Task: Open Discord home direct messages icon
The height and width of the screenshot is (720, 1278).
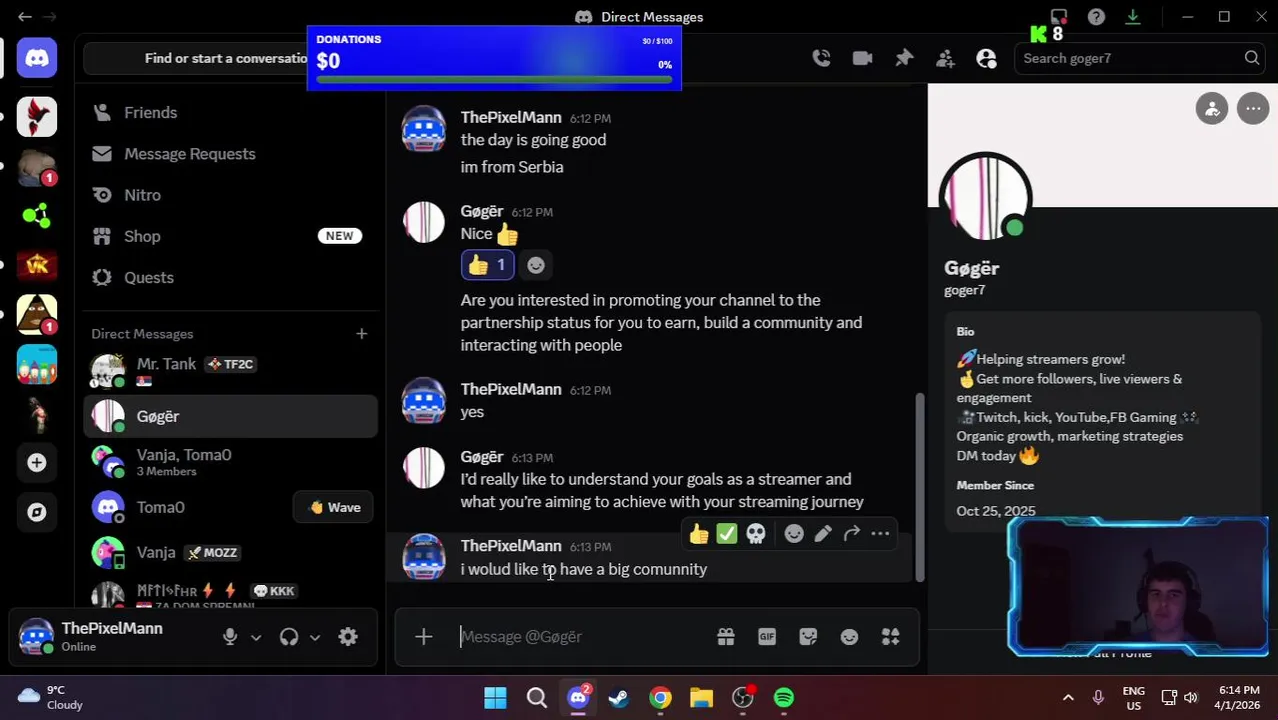Action: pos(37,58)
